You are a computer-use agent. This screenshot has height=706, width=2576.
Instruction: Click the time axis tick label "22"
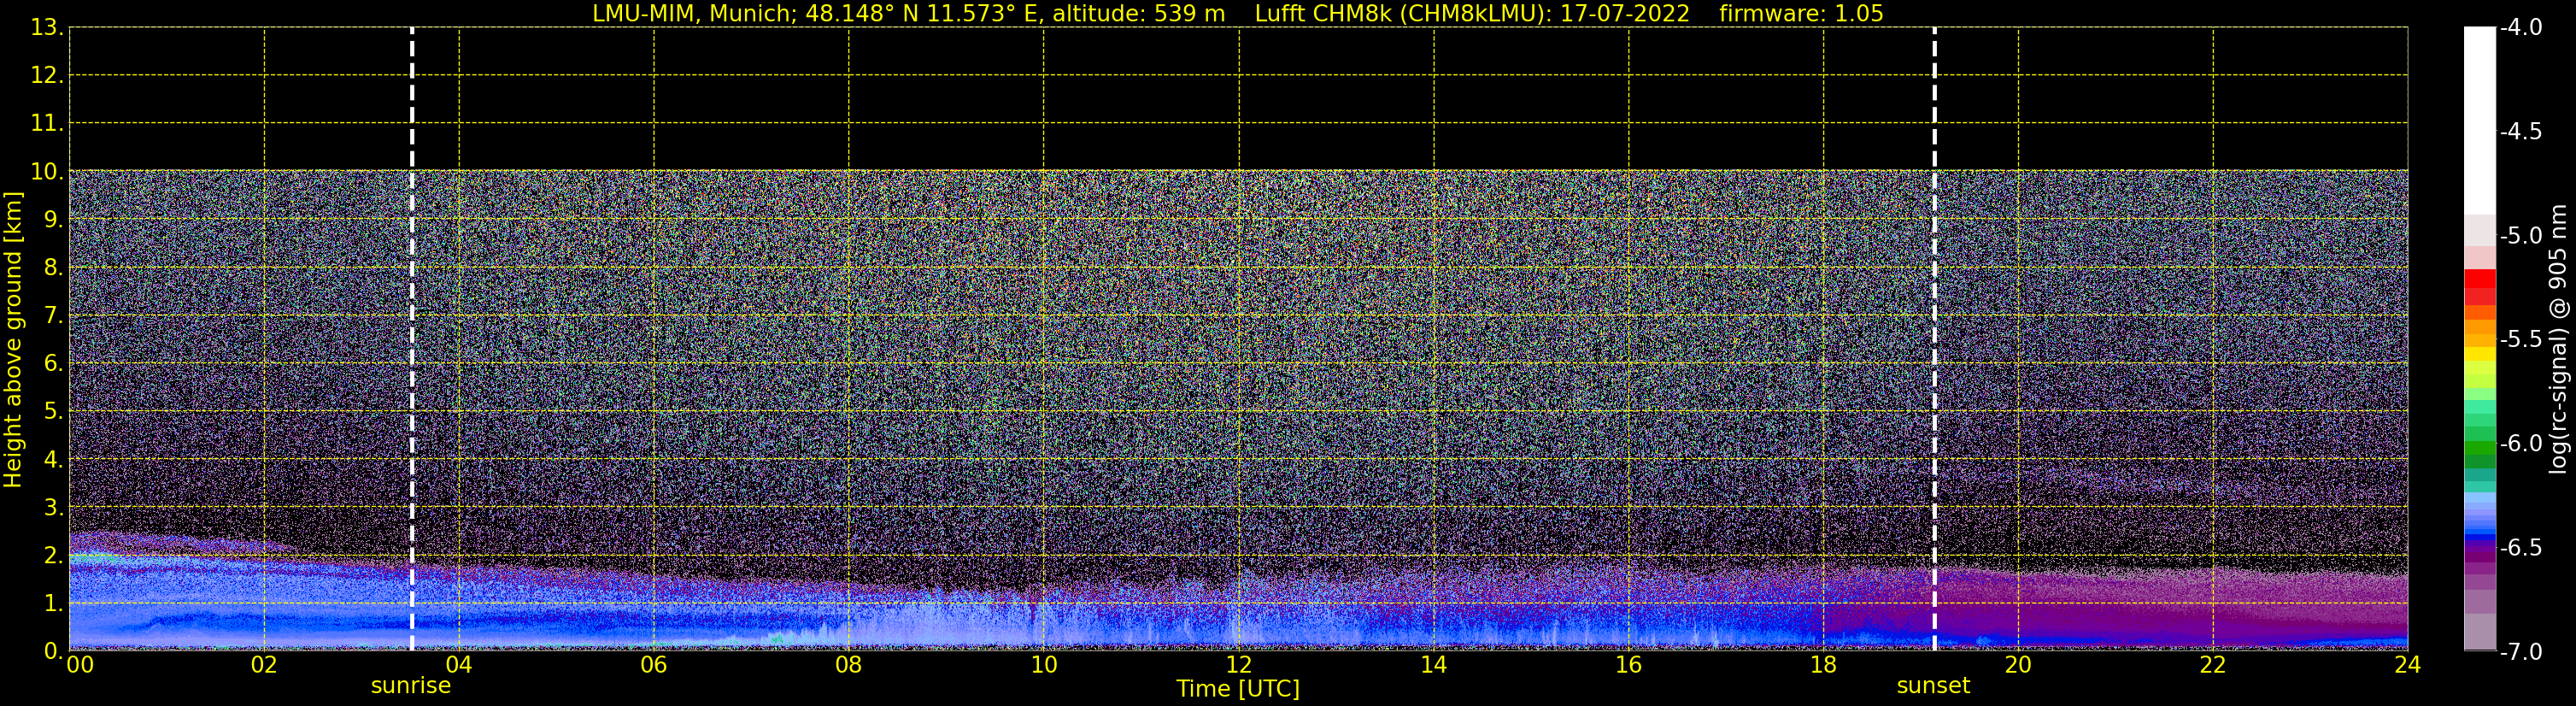tap(2213, 665)
